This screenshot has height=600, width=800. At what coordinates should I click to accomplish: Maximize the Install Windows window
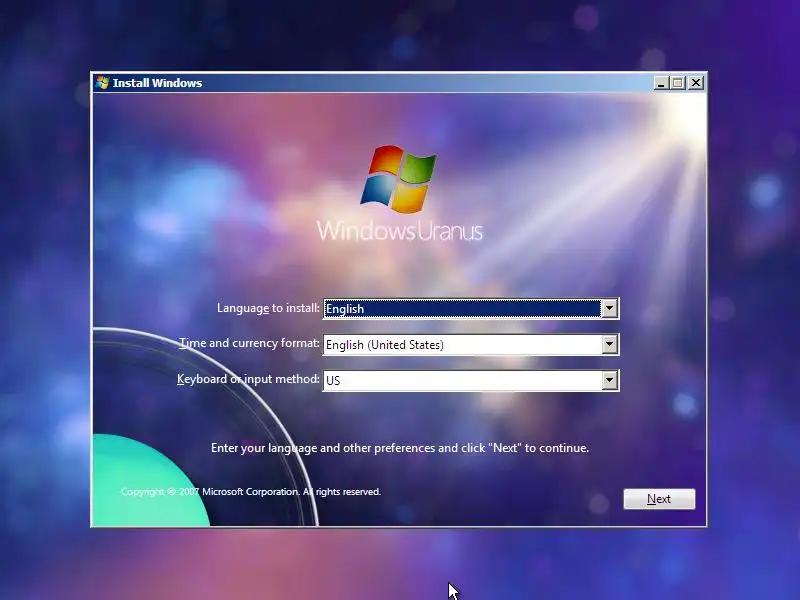[x=678, y=83]
